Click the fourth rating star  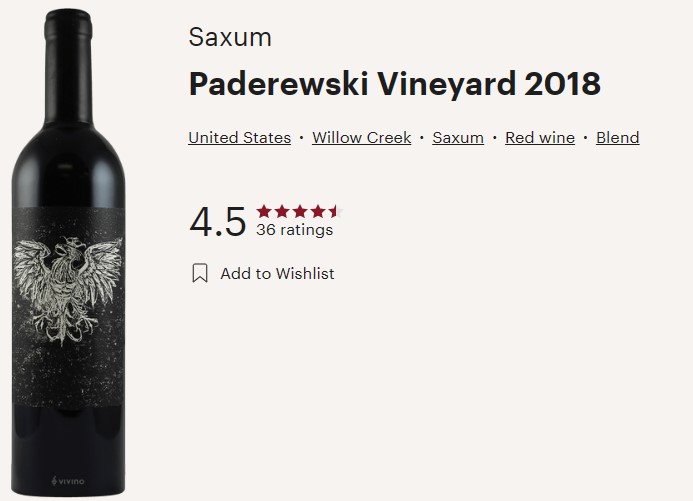[x=318, y=211]
